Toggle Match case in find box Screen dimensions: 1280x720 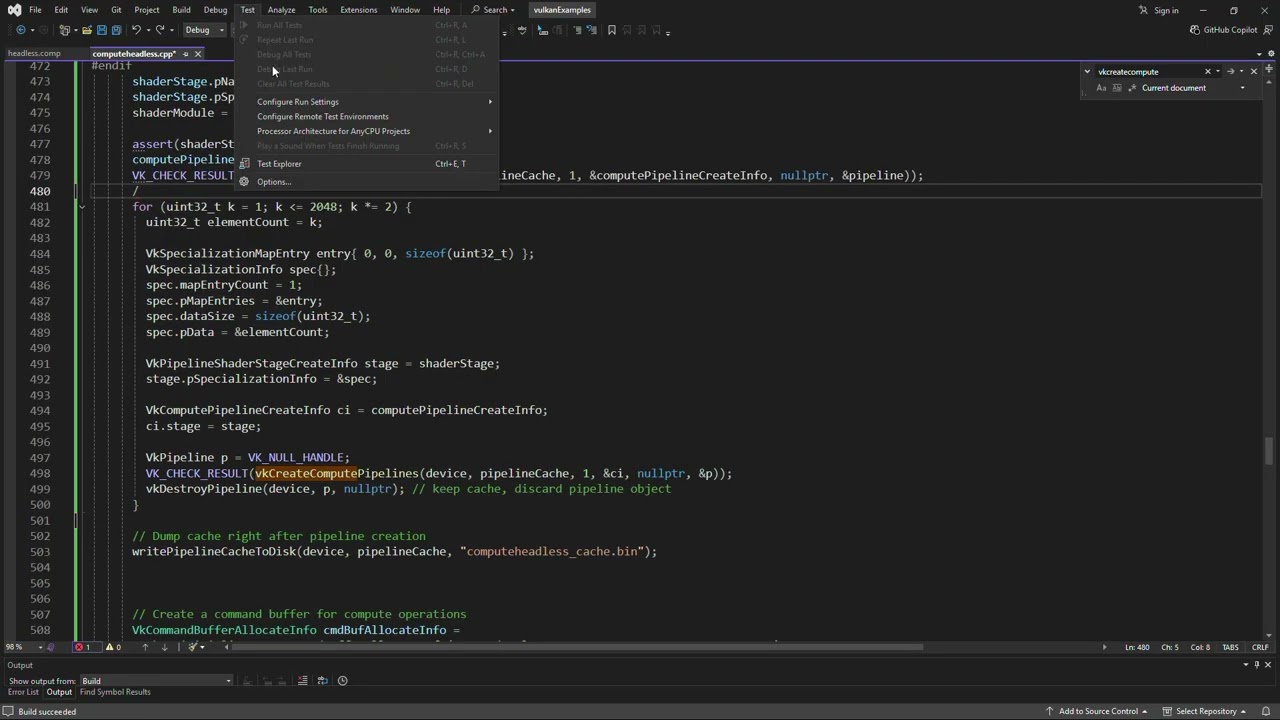(x=1101, y=88)
